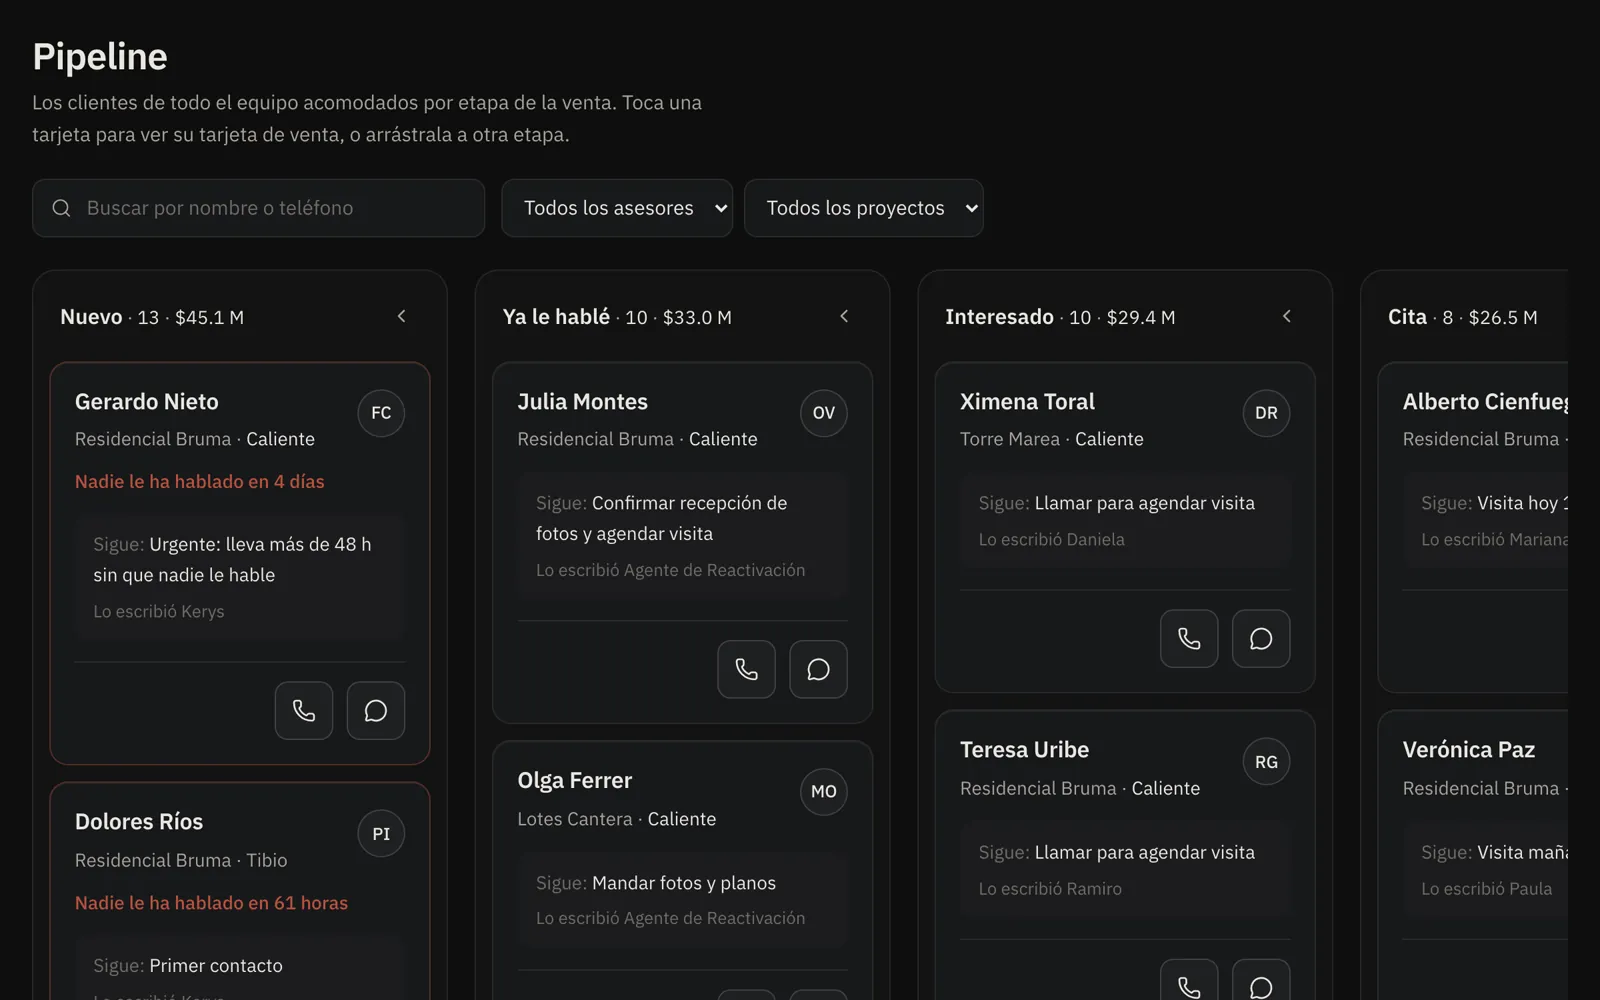Call Gerardo Nieto with the phone icon

[x=304, y=711]
